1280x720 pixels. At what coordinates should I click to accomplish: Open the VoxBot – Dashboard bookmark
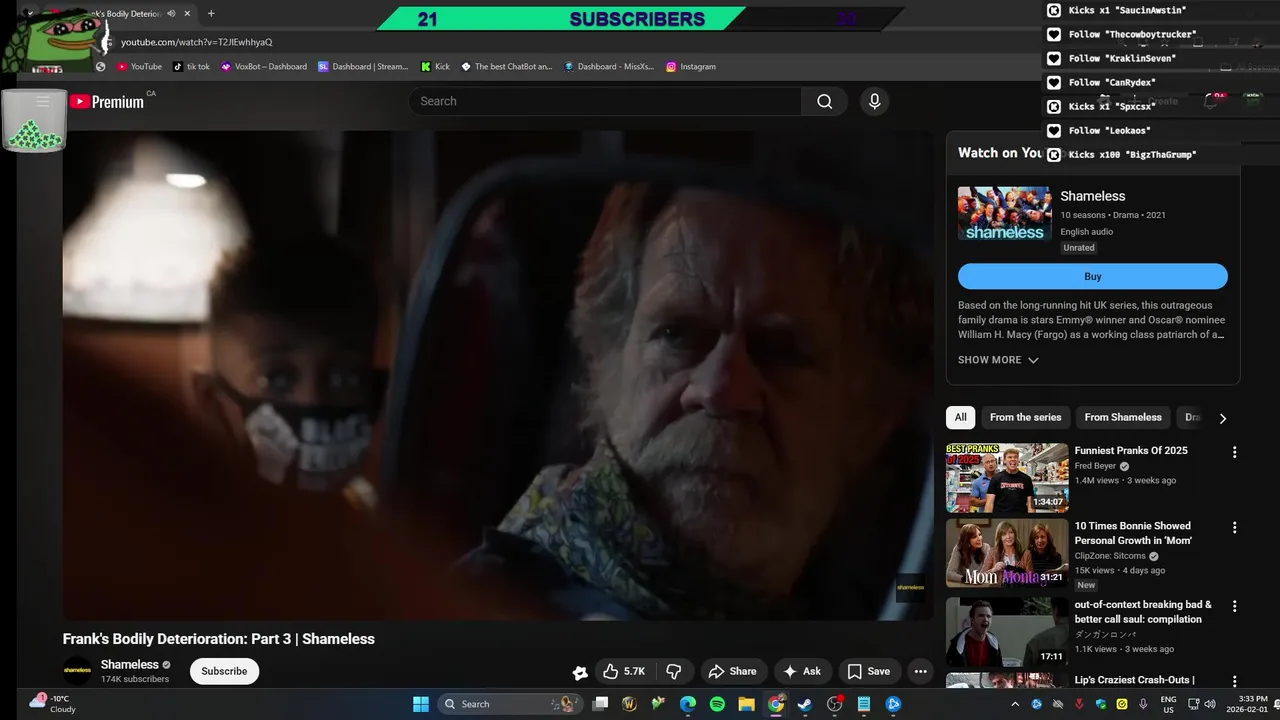coord(264,66)
